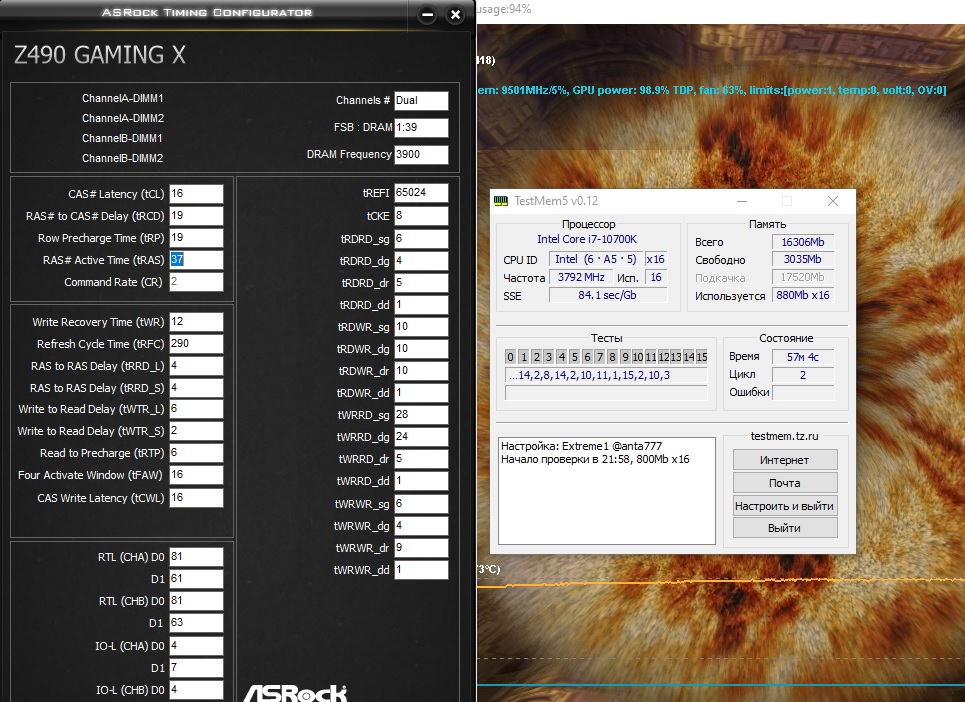Click the Channels # field showing Dual

[422, 100]
